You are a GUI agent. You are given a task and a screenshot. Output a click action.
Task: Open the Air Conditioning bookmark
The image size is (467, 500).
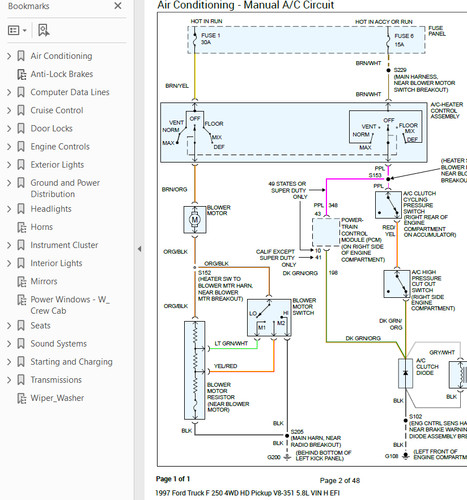pyautogui.click(x=61, y=56)
